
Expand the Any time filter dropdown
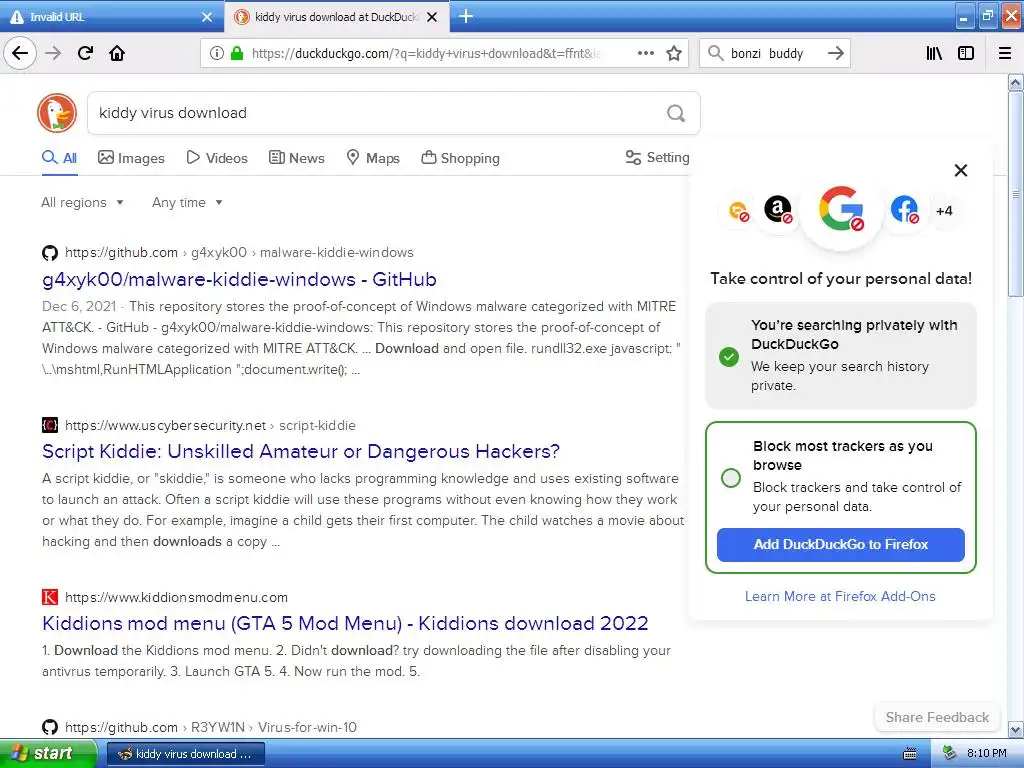[187, 202]
